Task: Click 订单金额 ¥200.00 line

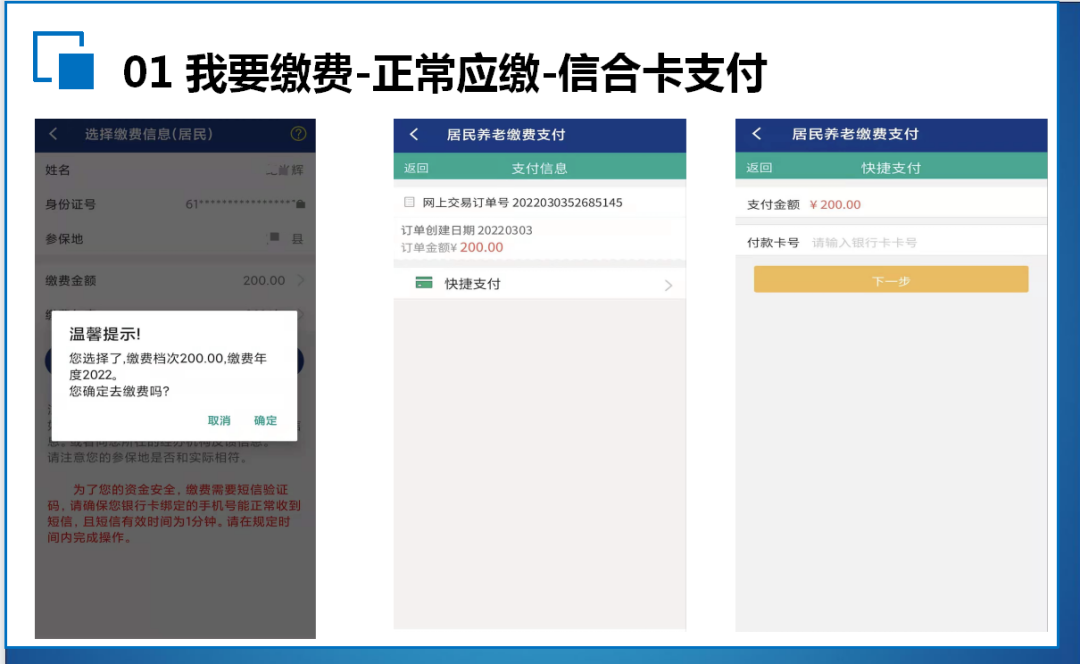Action: click(453, 247)
